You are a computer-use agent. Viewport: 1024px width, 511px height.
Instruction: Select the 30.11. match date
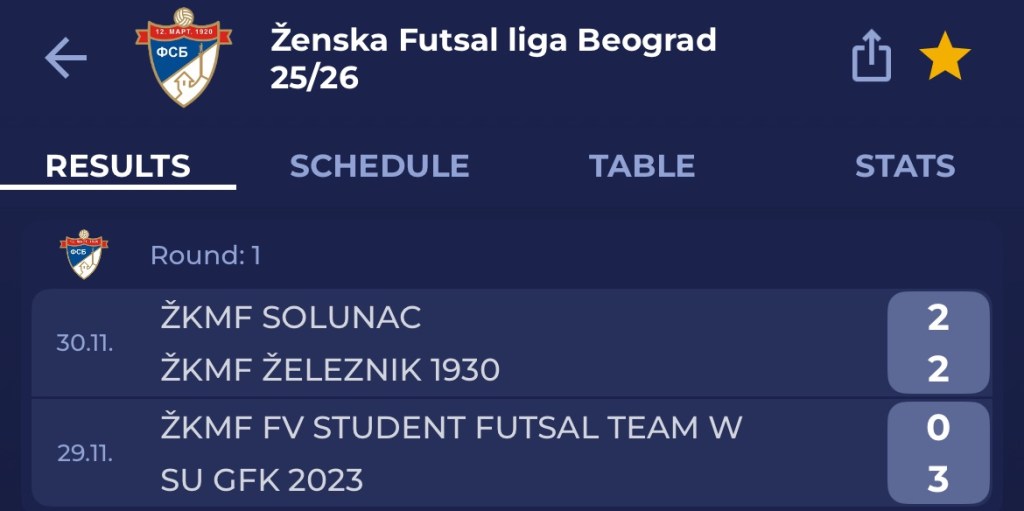[x=85, y=344]
